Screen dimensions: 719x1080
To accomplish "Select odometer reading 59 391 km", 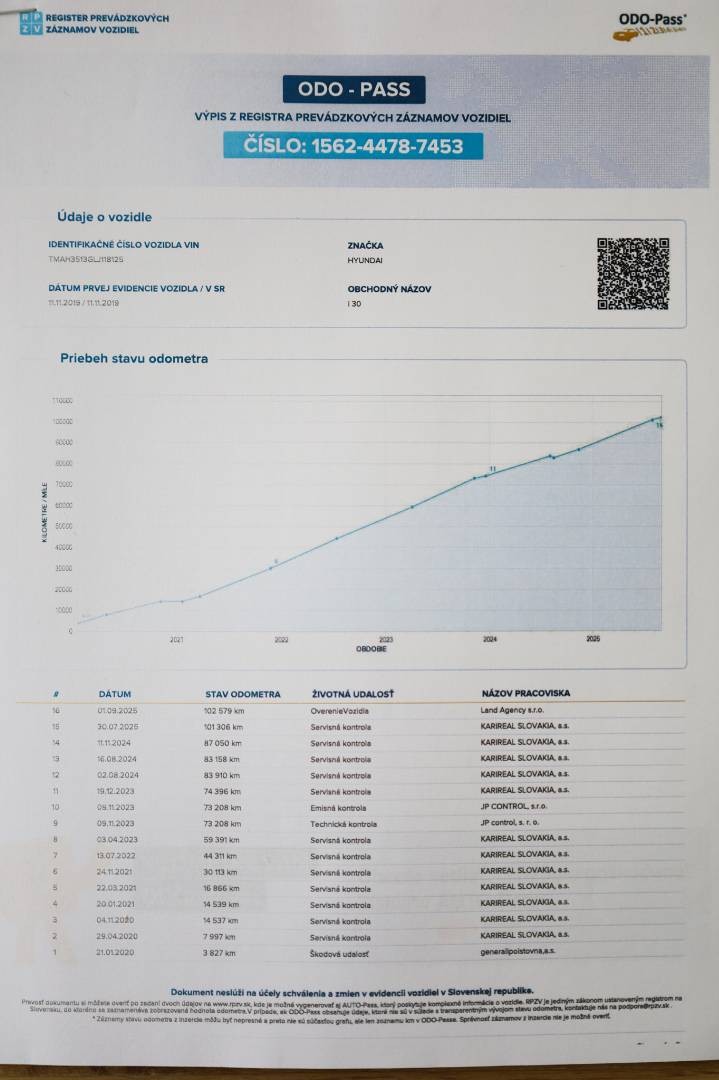I will 221,840.
